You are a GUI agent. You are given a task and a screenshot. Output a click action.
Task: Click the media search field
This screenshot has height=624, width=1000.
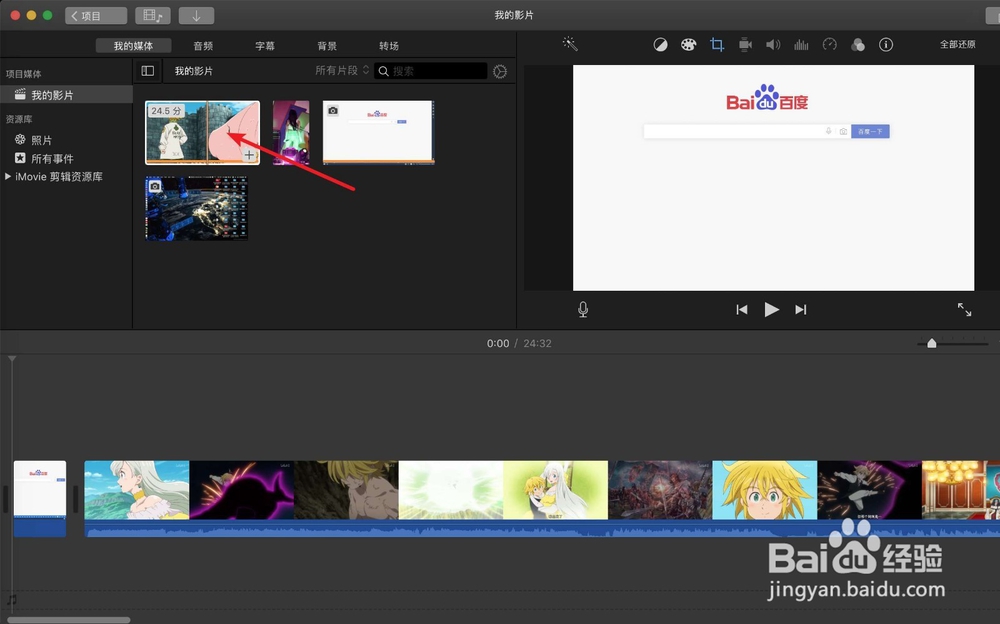click(x=430, y=71)
